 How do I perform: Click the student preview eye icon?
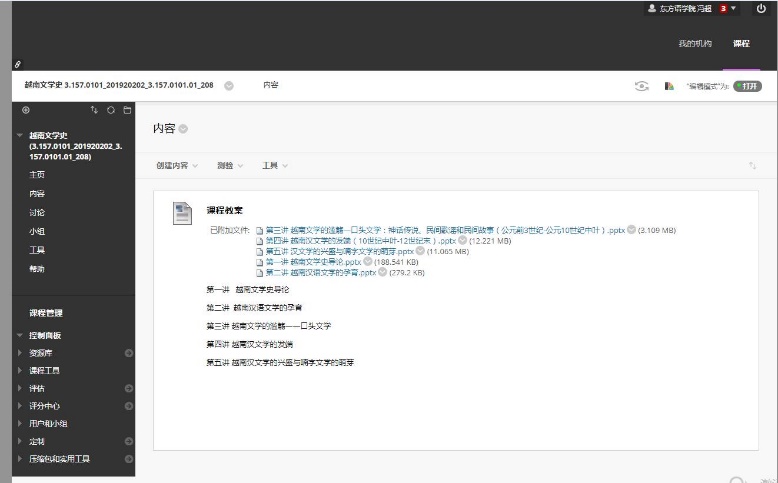coord(642,86)
